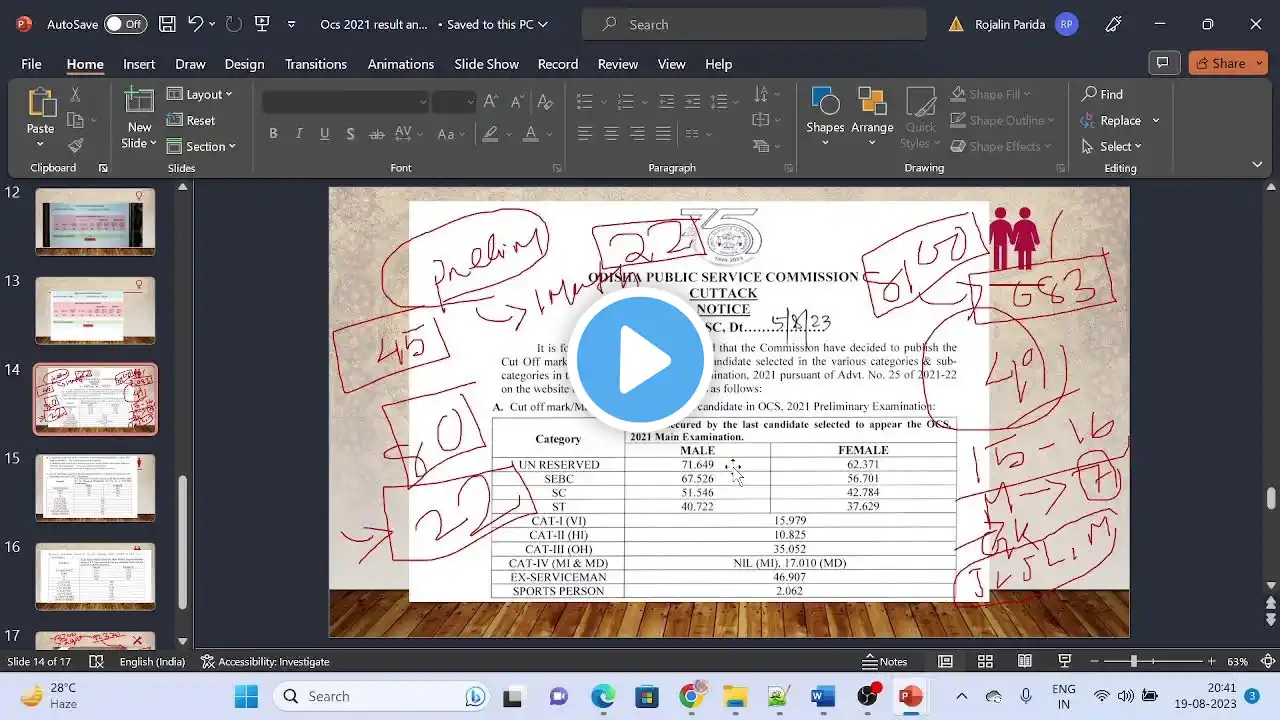Apply Underline formatting
Screen dimensions: 1280x720
click(324, 134)
